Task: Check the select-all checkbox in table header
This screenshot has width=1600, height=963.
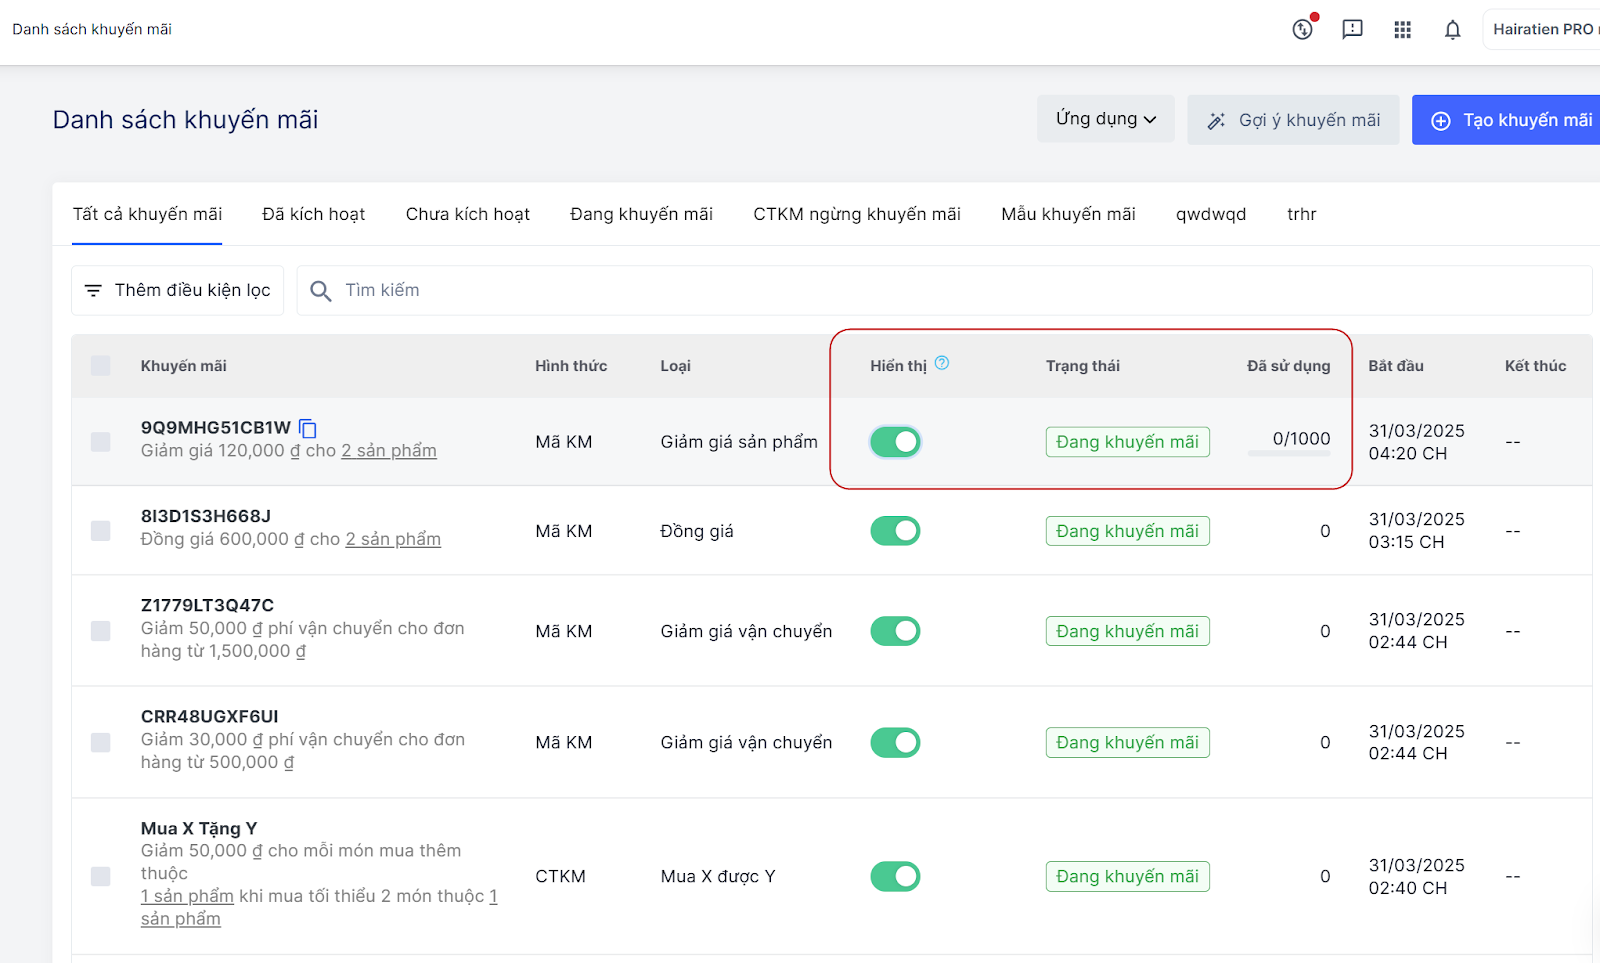Action: coord(101,366)
